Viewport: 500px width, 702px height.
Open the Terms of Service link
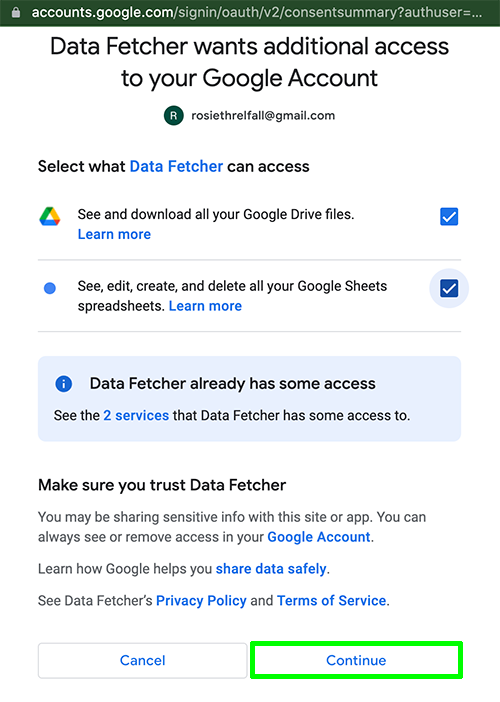point(331,600)
